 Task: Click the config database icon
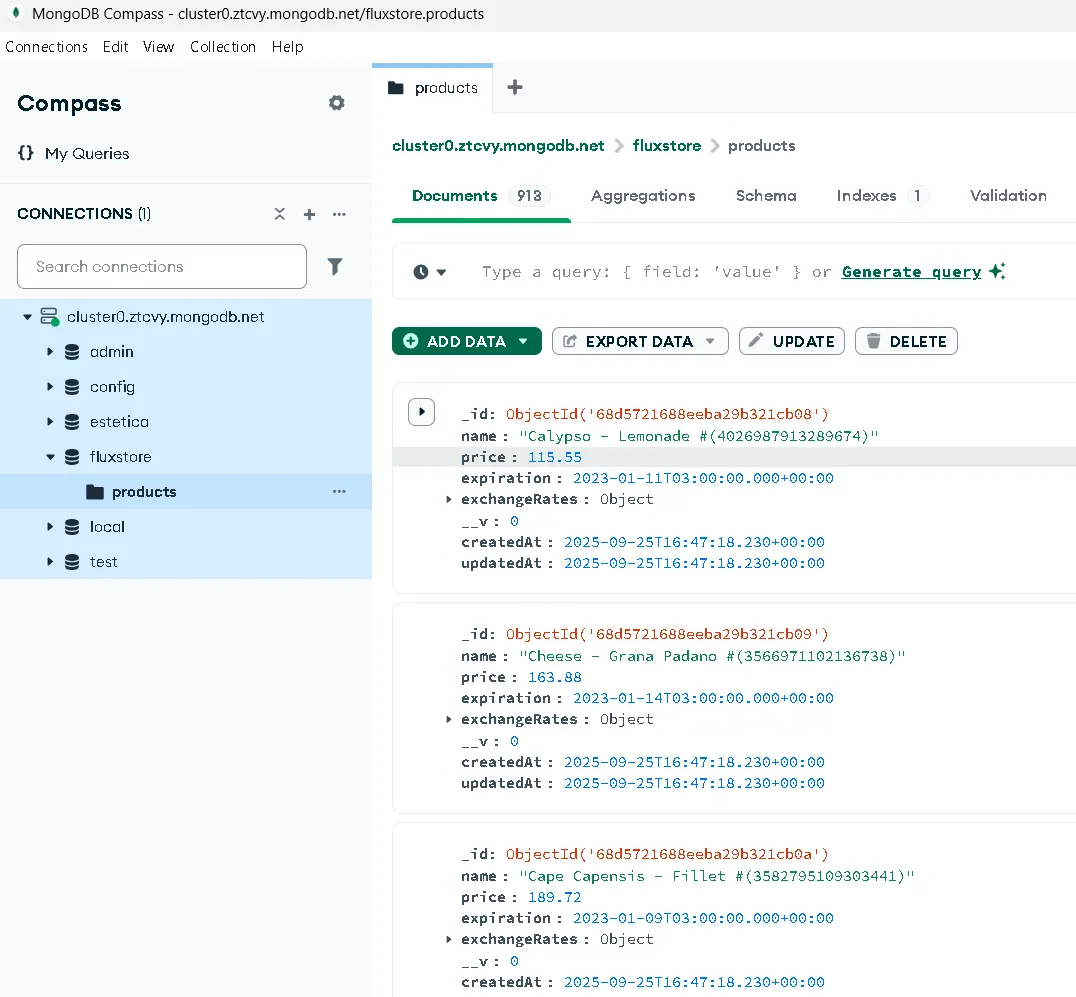tap(72, 387)
